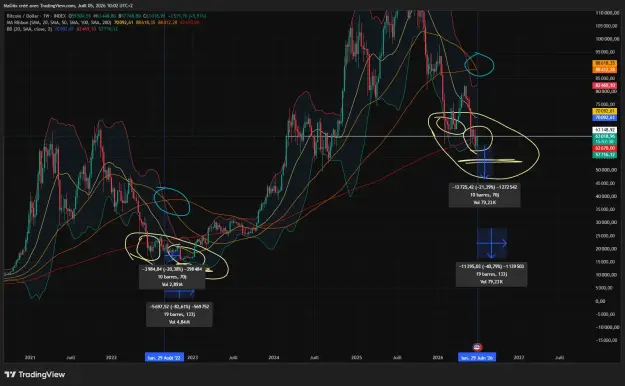Click the TradingView logo at bottom left
625x386 pixels.
pyautogui.click(x=35, y=374)
